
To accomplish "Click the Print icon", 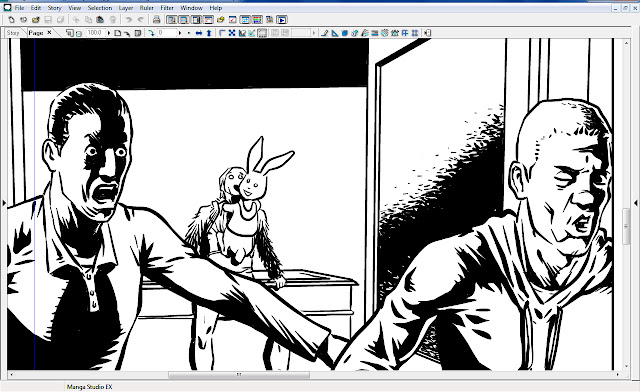I will [156, 20].
